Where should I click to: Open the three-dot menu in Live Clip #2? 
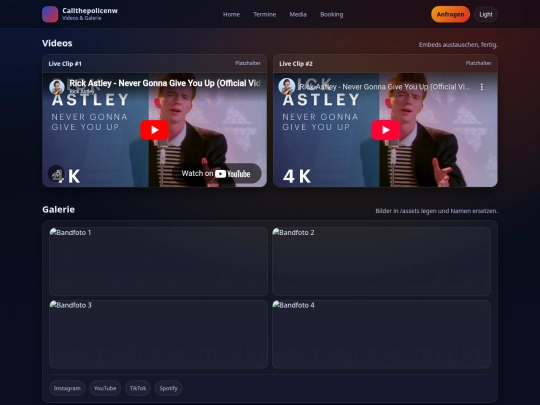481,87
